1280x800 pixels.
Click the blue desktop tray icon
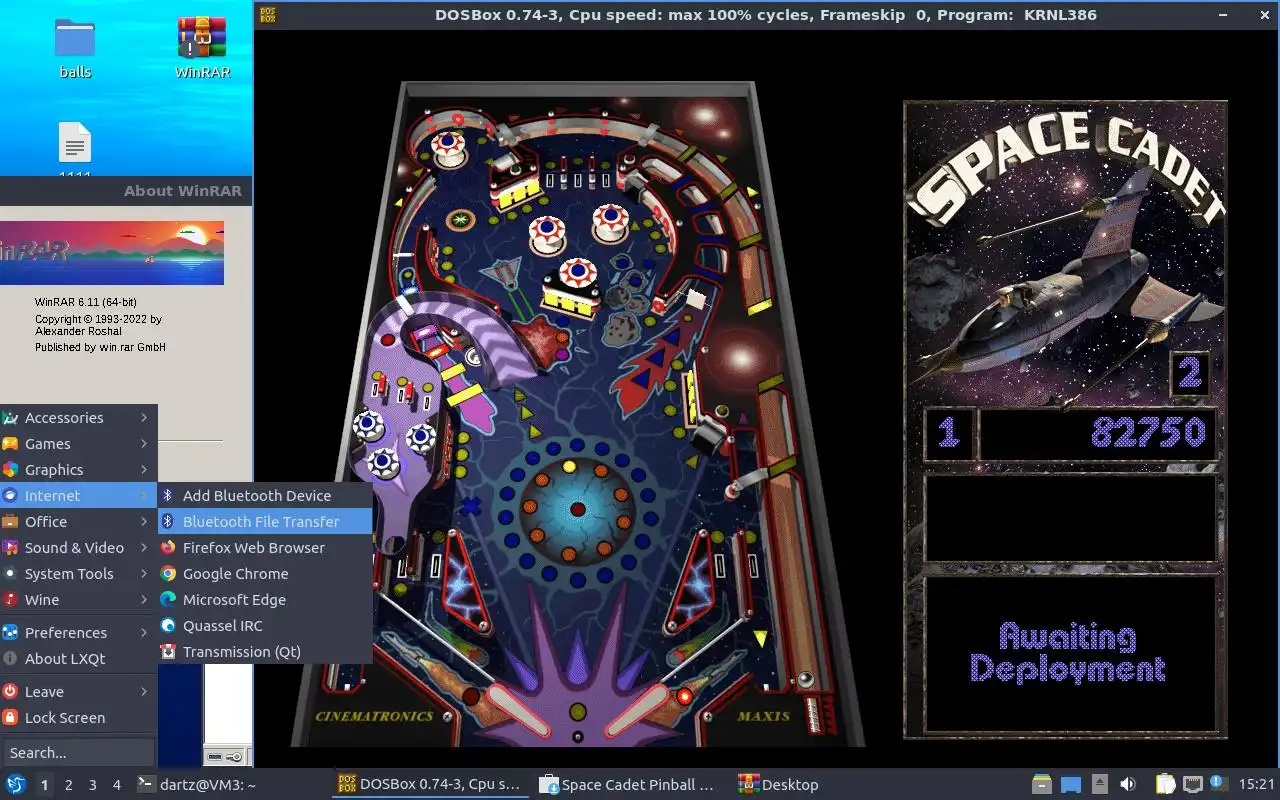click(1071, 785)
